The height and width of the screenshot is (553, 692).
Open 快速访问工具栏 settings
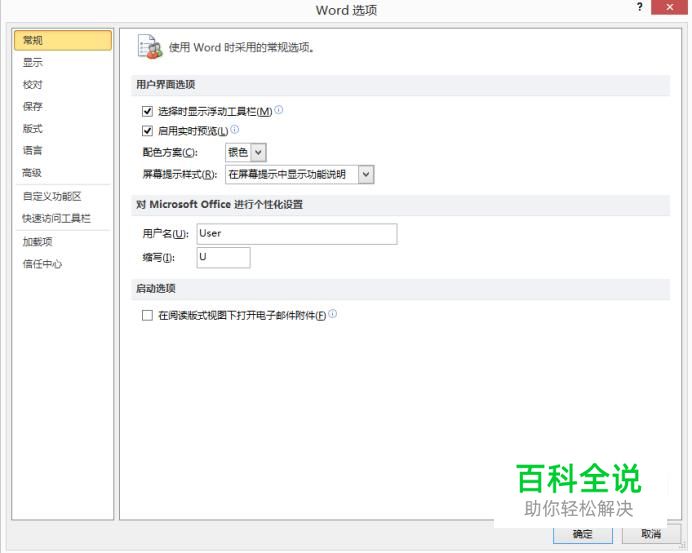click(x=56, y=218)
